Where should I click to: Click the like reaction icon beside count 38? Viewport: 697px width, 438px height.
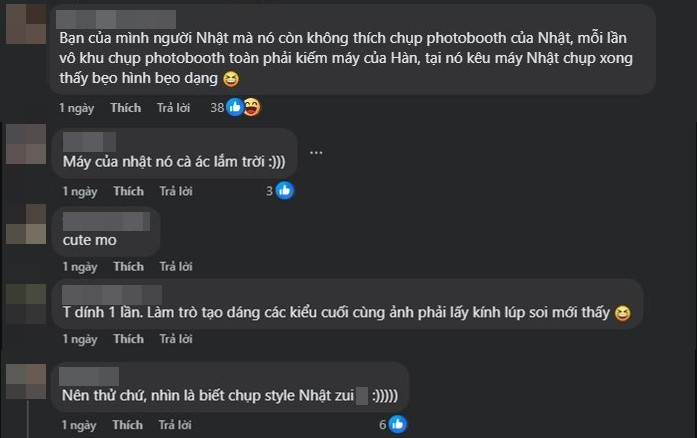click(235, 107)
